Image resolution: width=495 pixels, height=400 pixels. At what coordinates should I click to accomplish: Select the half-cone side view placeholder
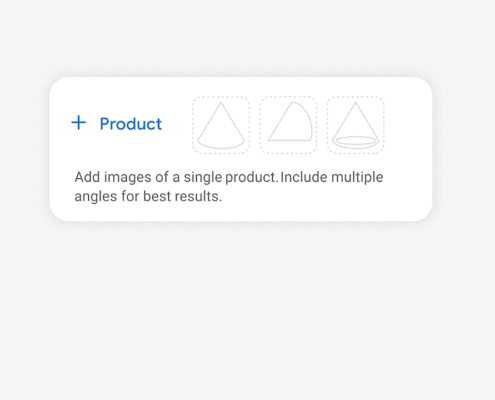[288, 125]
